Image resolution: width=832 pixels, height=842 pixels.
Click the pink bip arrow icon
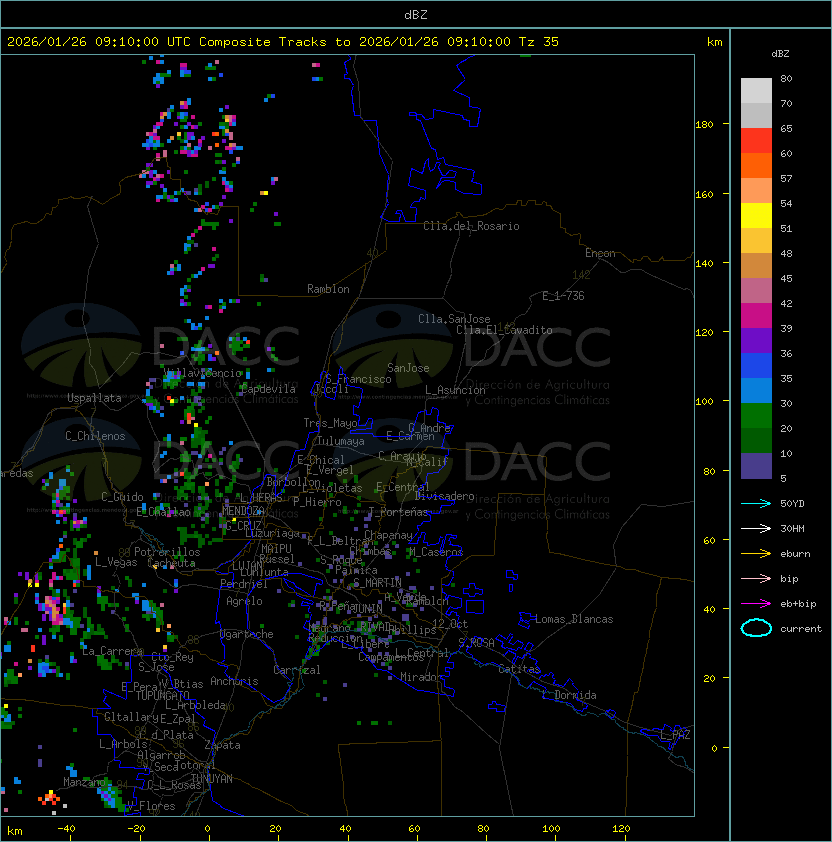[757, 578]
